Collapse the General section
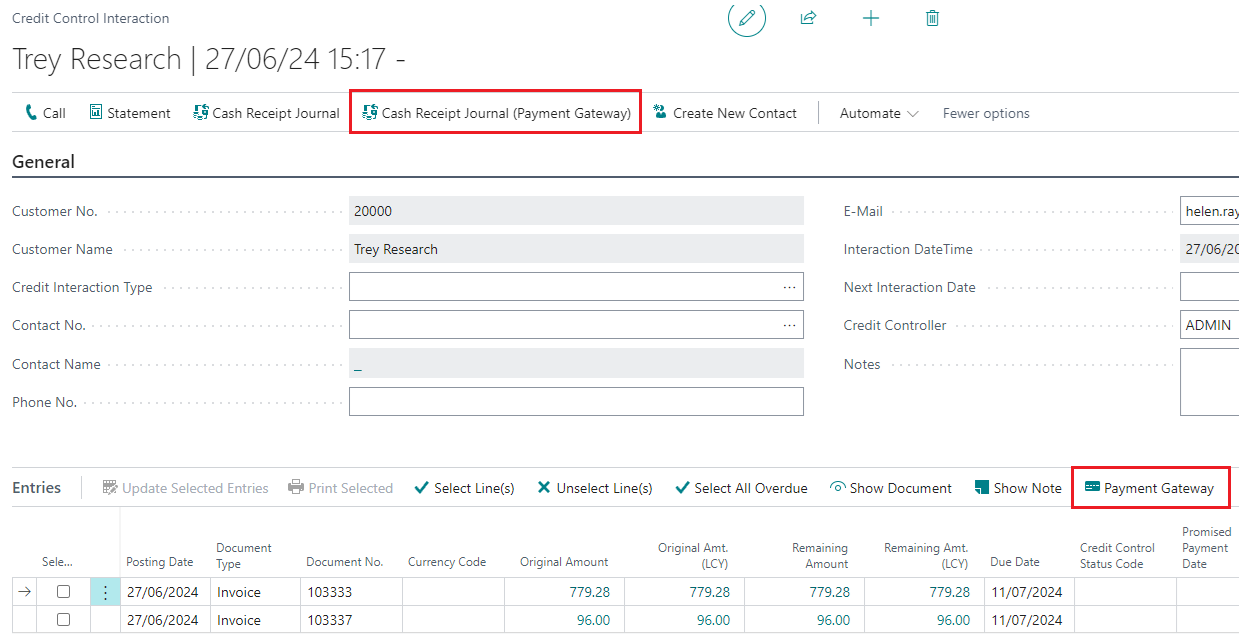The width and height of the screenshot is (1251, 637). [x=43, y=161]
